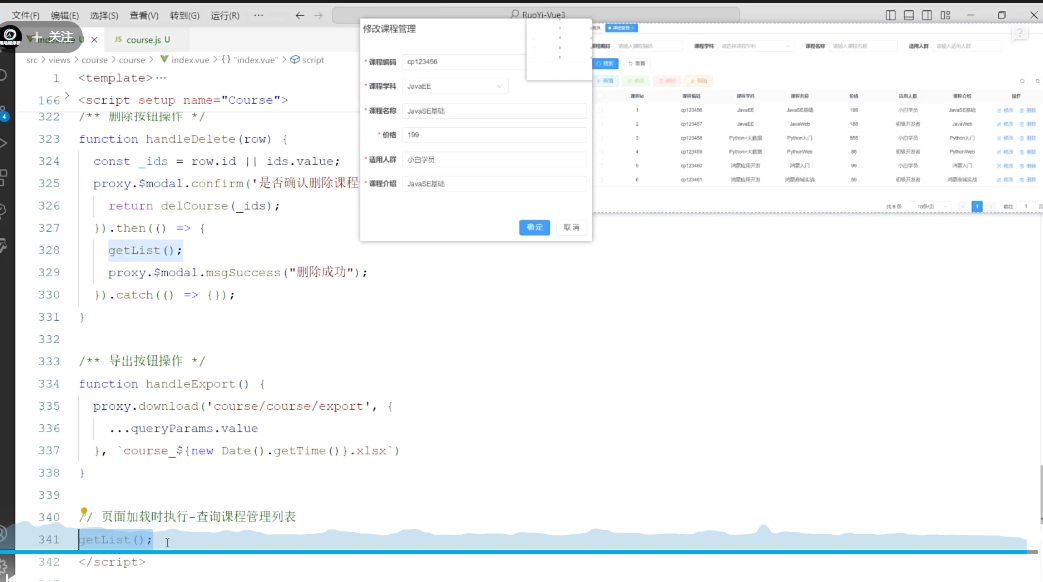Toggle the search-bar visibility icon above table
The image size is (1043, 582).
[x=1022, y=81]
